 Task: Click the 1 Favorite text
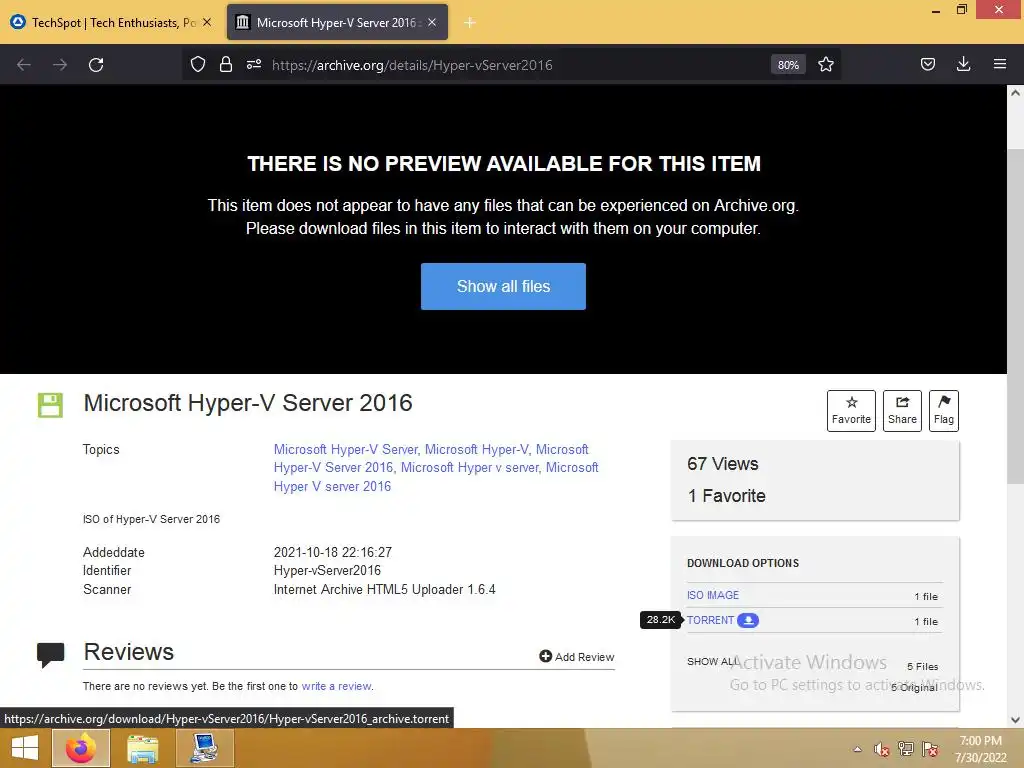pos(726,496)
